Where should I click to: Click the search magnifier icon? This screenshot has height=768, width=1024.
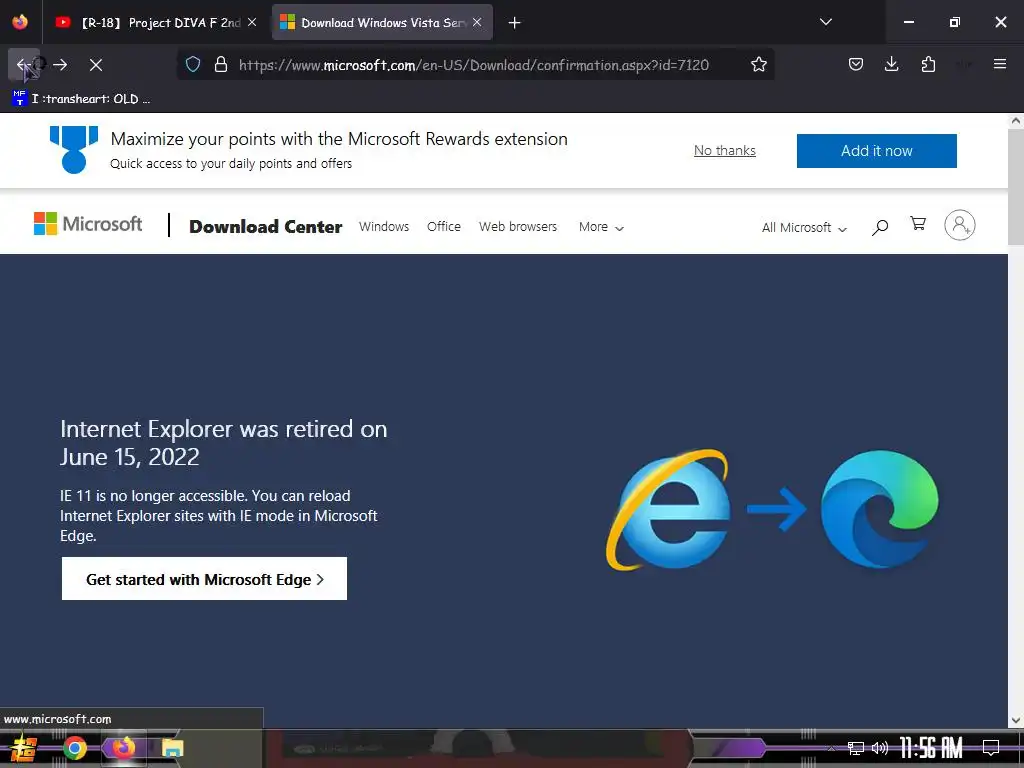click(x=880, y=227)
